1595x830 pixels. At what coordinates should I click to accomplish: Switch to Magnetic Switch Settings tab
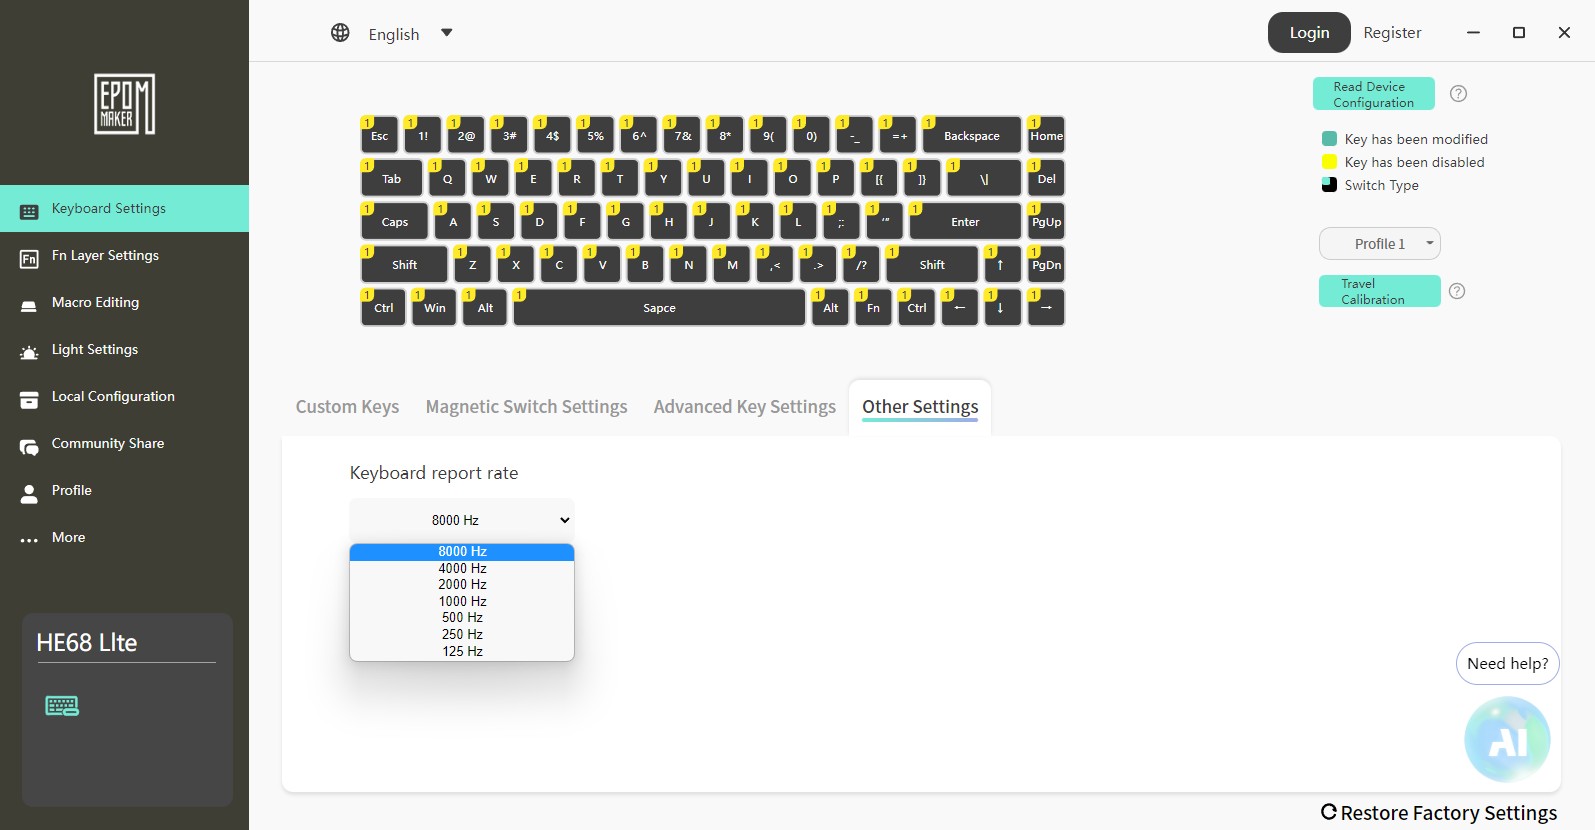click(526, 407)
